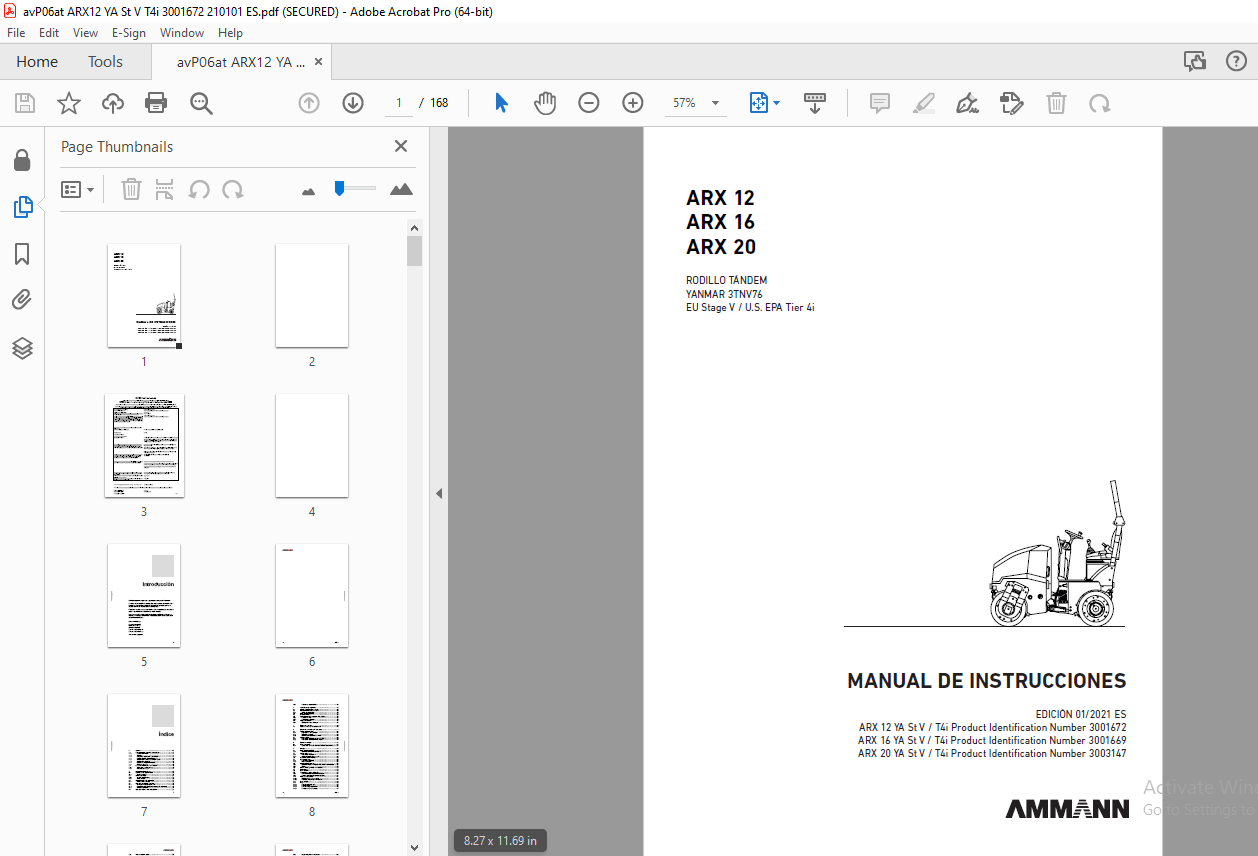Open the Sign document pen tool
The image size is (1258, 856).
[967, 103]
